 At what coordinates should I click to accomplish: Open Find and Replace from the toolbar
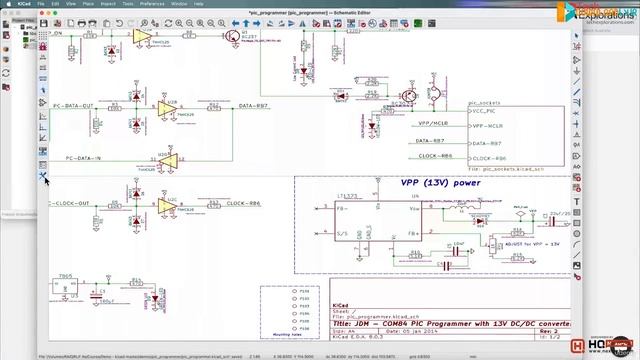[x=155, y=23]
